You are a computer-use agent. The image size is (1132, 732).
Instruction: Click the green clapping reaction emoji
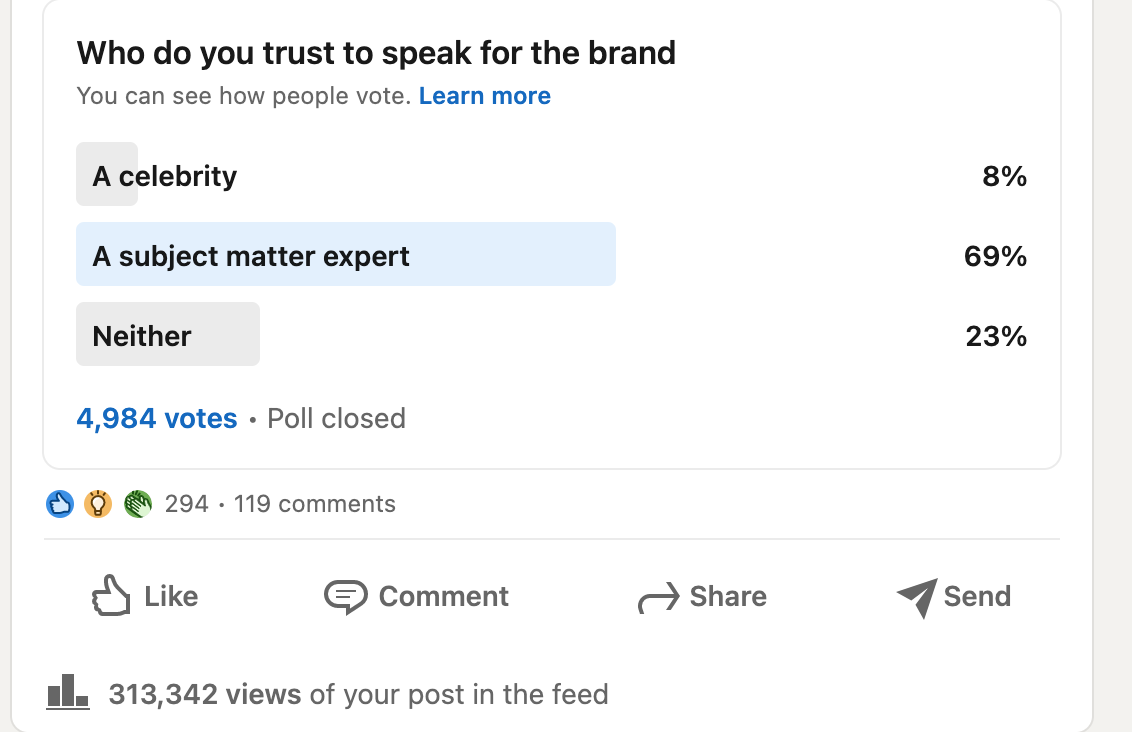coord(137,504)
